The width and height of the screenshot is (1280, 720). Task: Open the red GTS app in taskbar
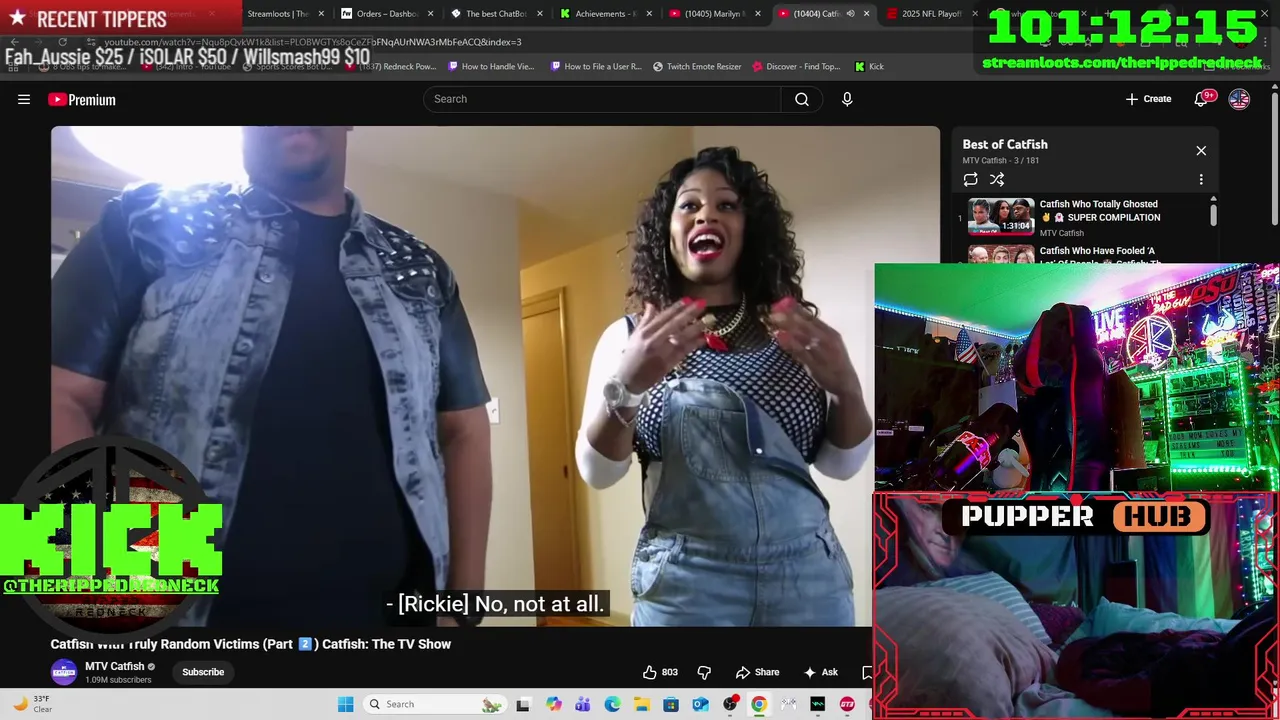(847, 704)
